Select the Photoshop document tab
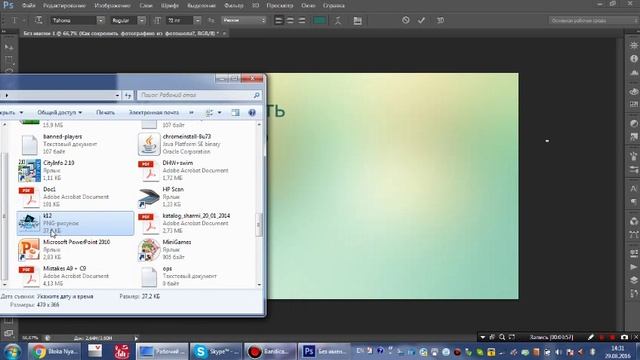 [x=120, y=33]
